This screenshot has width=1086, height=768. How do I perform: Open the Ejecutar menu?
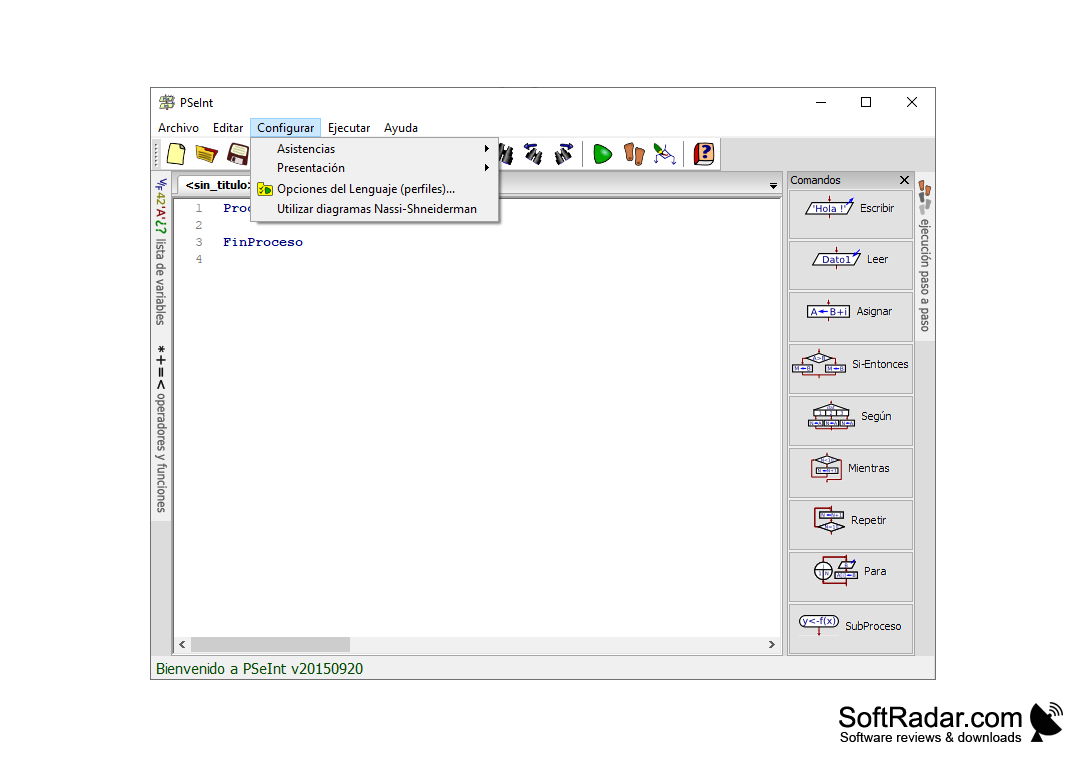tap(349, 128)
